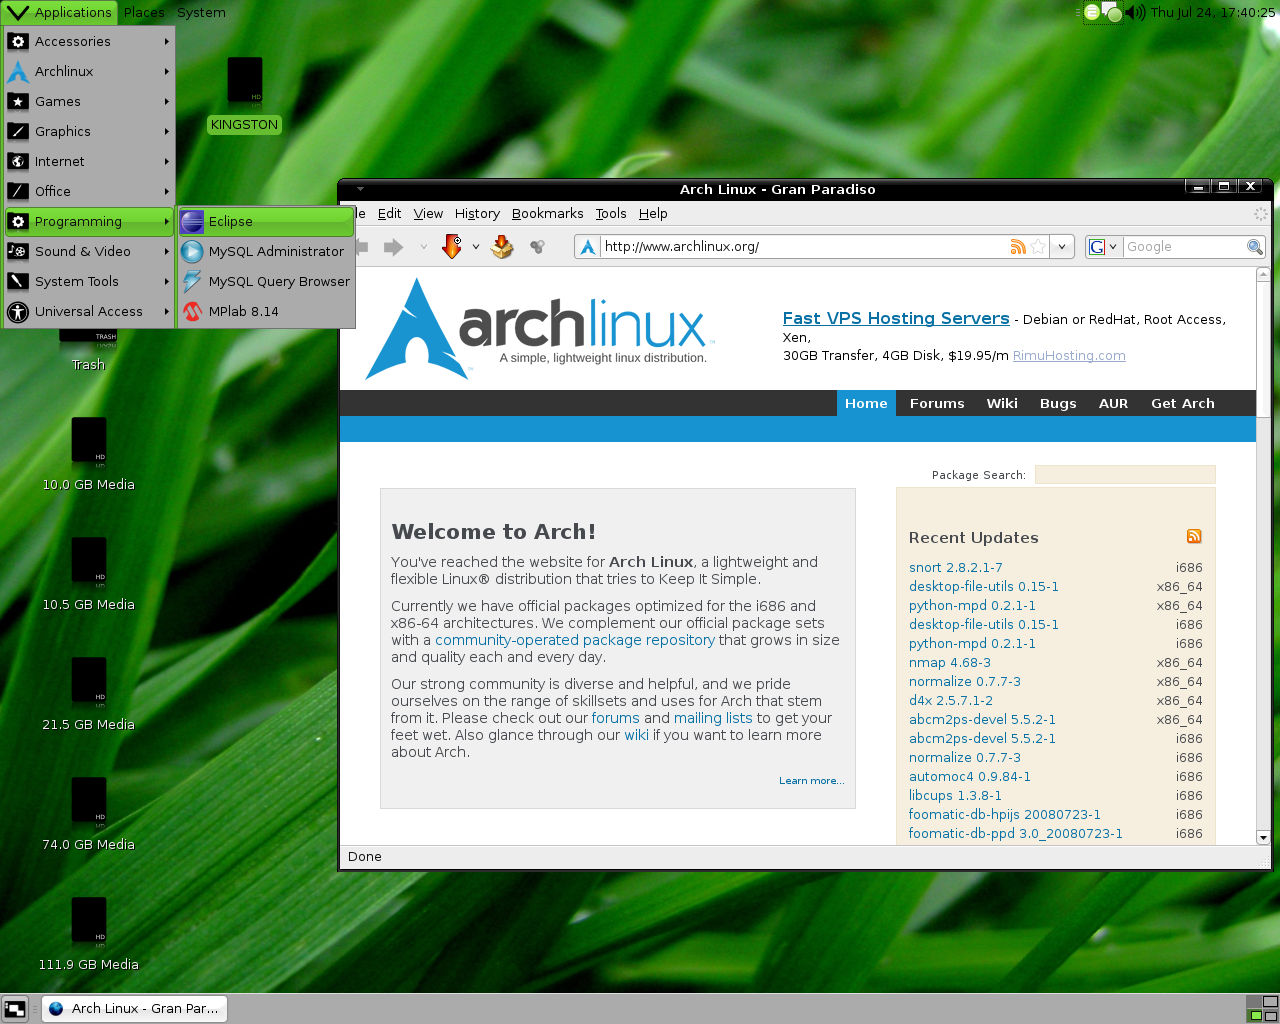Open the dropdown next to red download icon
Screen dimensions: 1280x1024
pos(476,247)
